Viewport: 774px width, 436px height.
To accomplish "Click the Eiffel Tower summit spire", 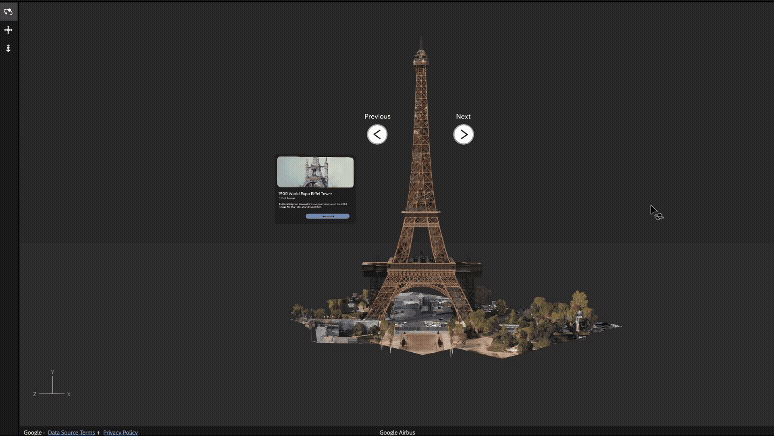I will [x=420, y=48].
